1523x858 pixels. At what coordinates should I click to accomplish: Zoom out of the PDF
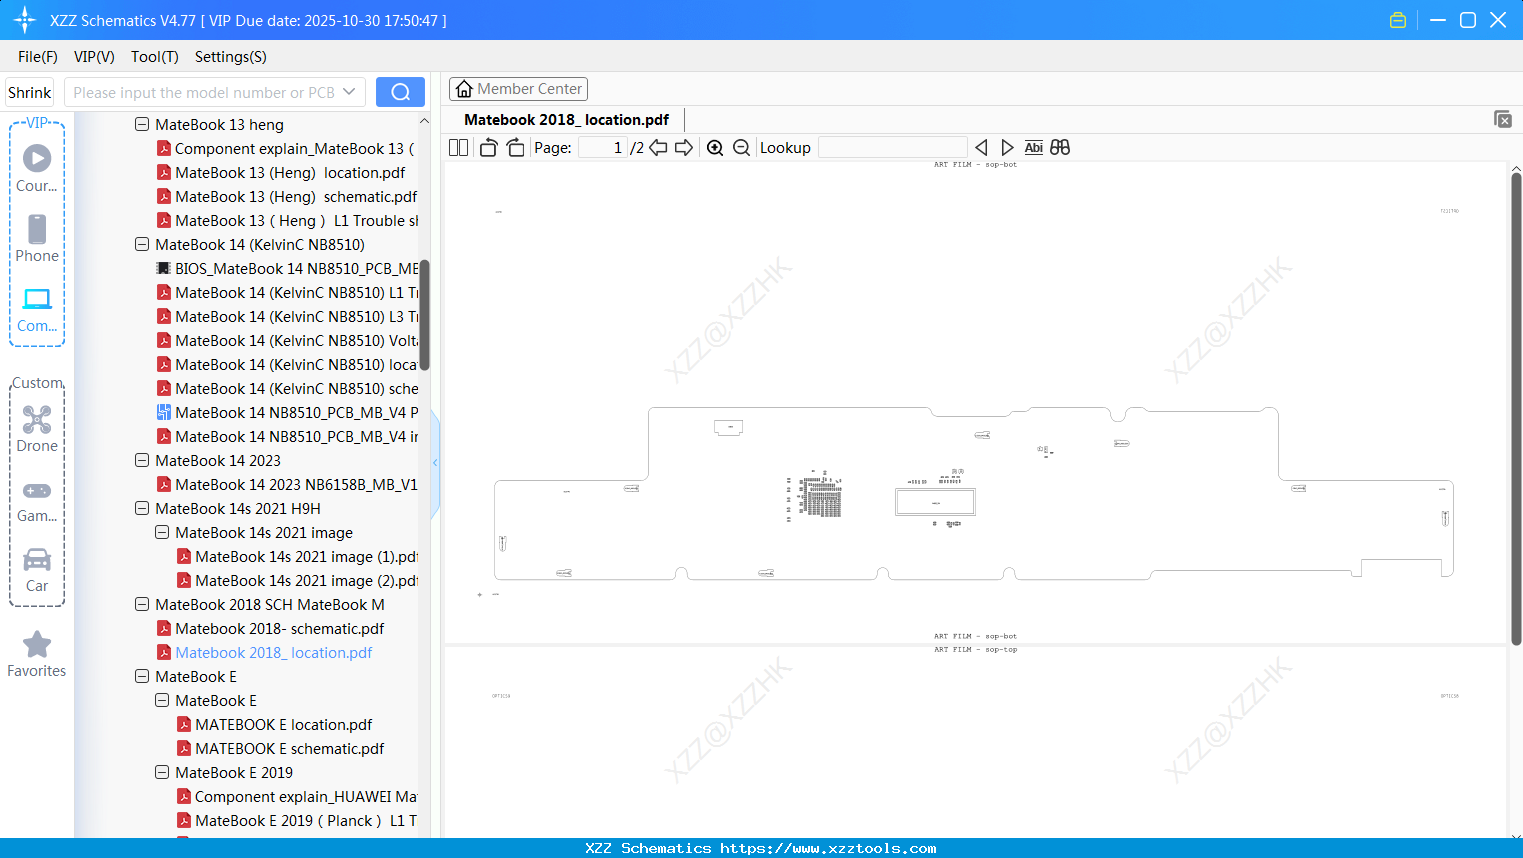point(741,148)
